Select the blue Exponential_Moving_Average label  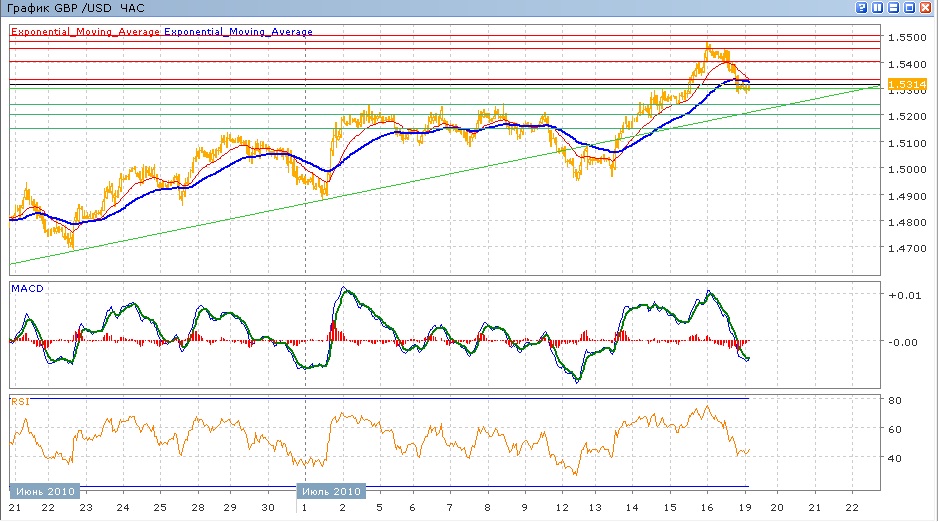[239, 32]
